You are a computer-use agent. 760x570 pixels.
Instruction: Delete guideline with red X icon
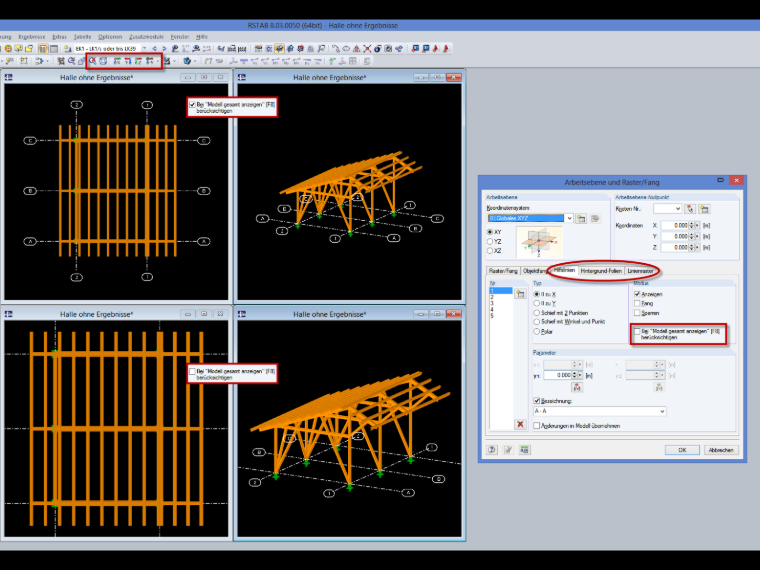pyautogui.click(x=520, y=424)
